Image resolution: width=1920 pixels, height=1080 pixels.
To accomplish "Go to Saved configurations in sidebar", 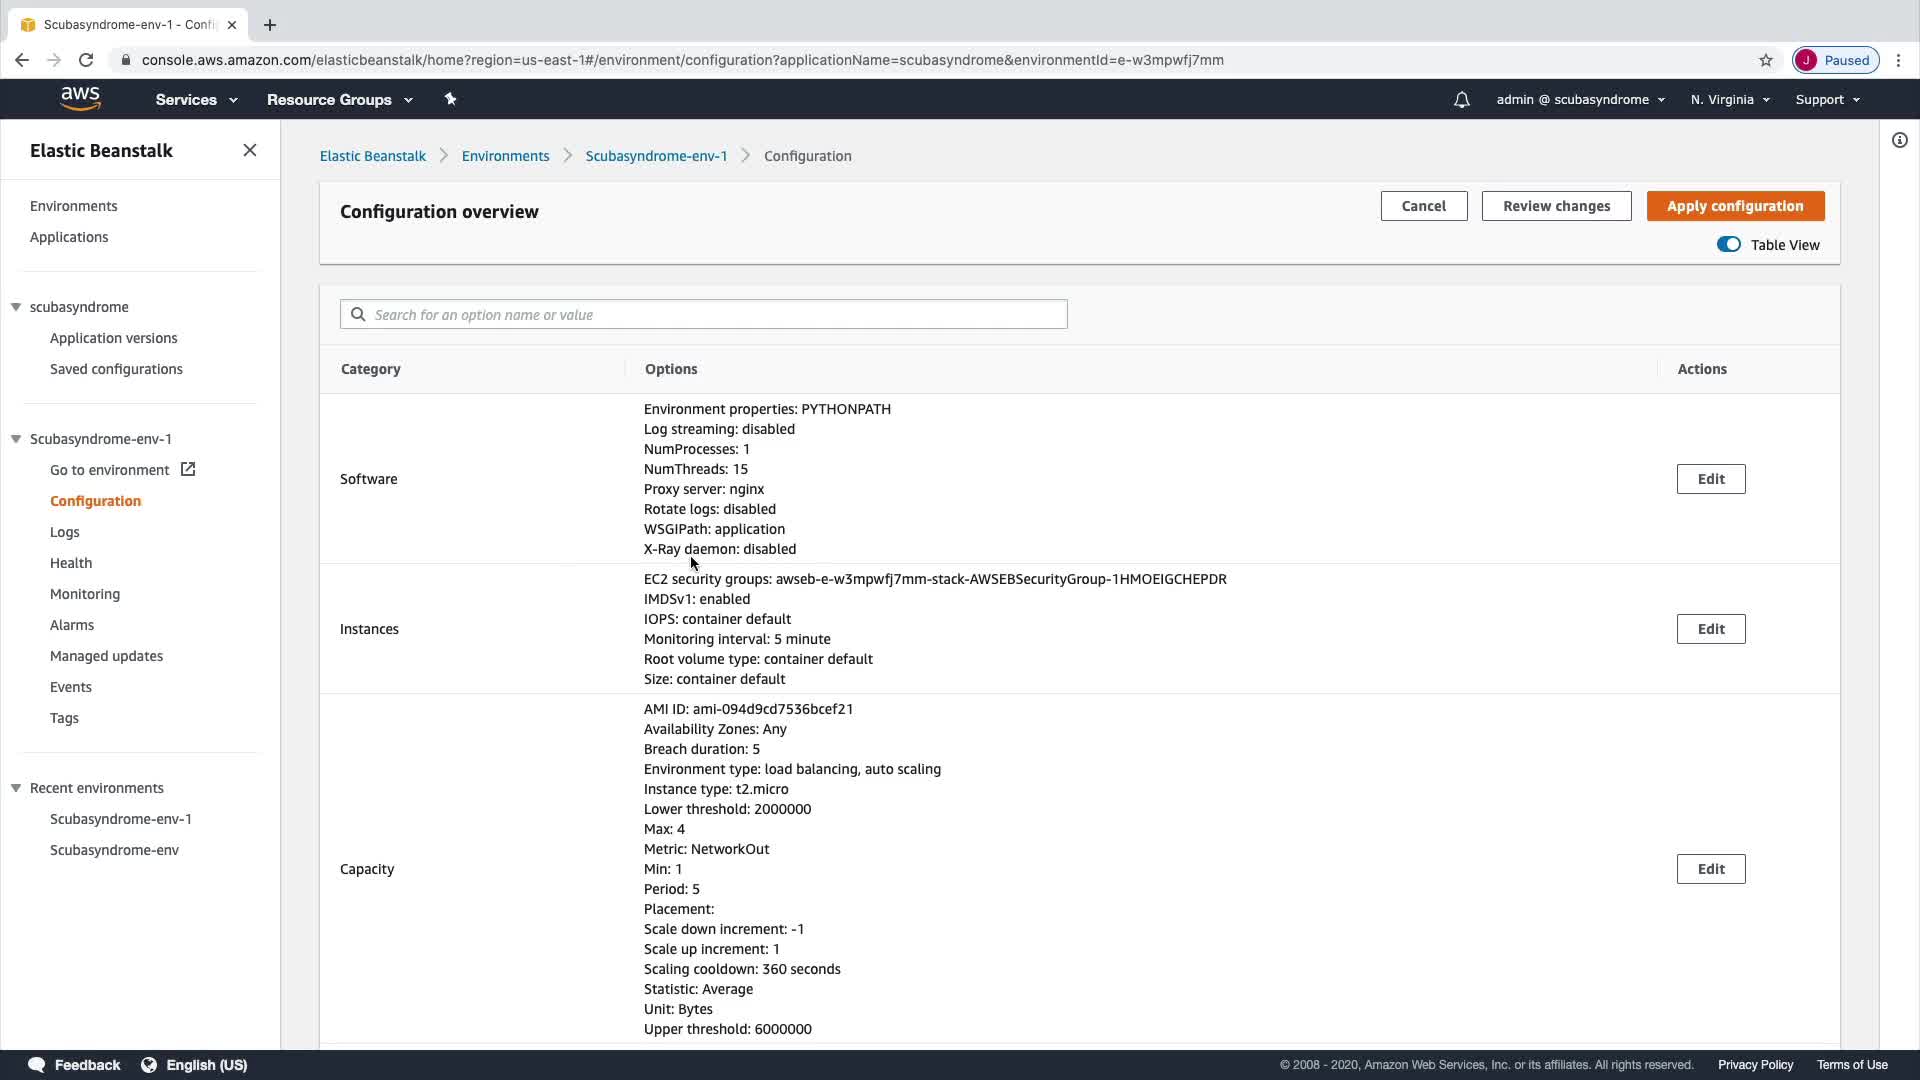I will click(x=116, y=369).
